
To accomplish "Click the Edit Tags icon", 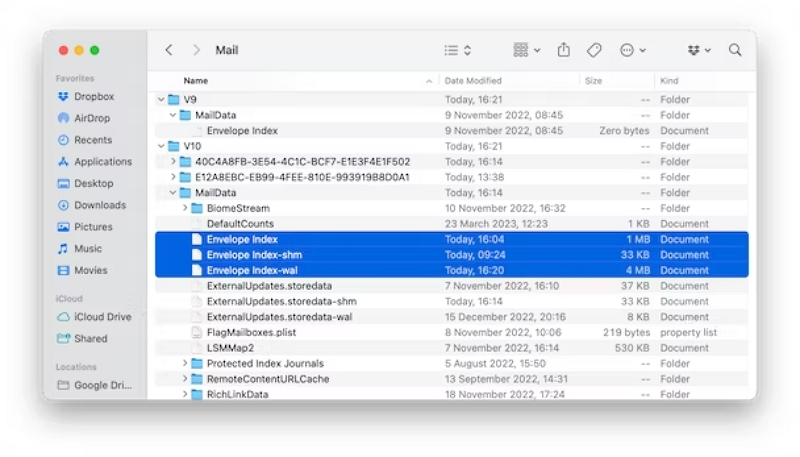I will [594, 50].
